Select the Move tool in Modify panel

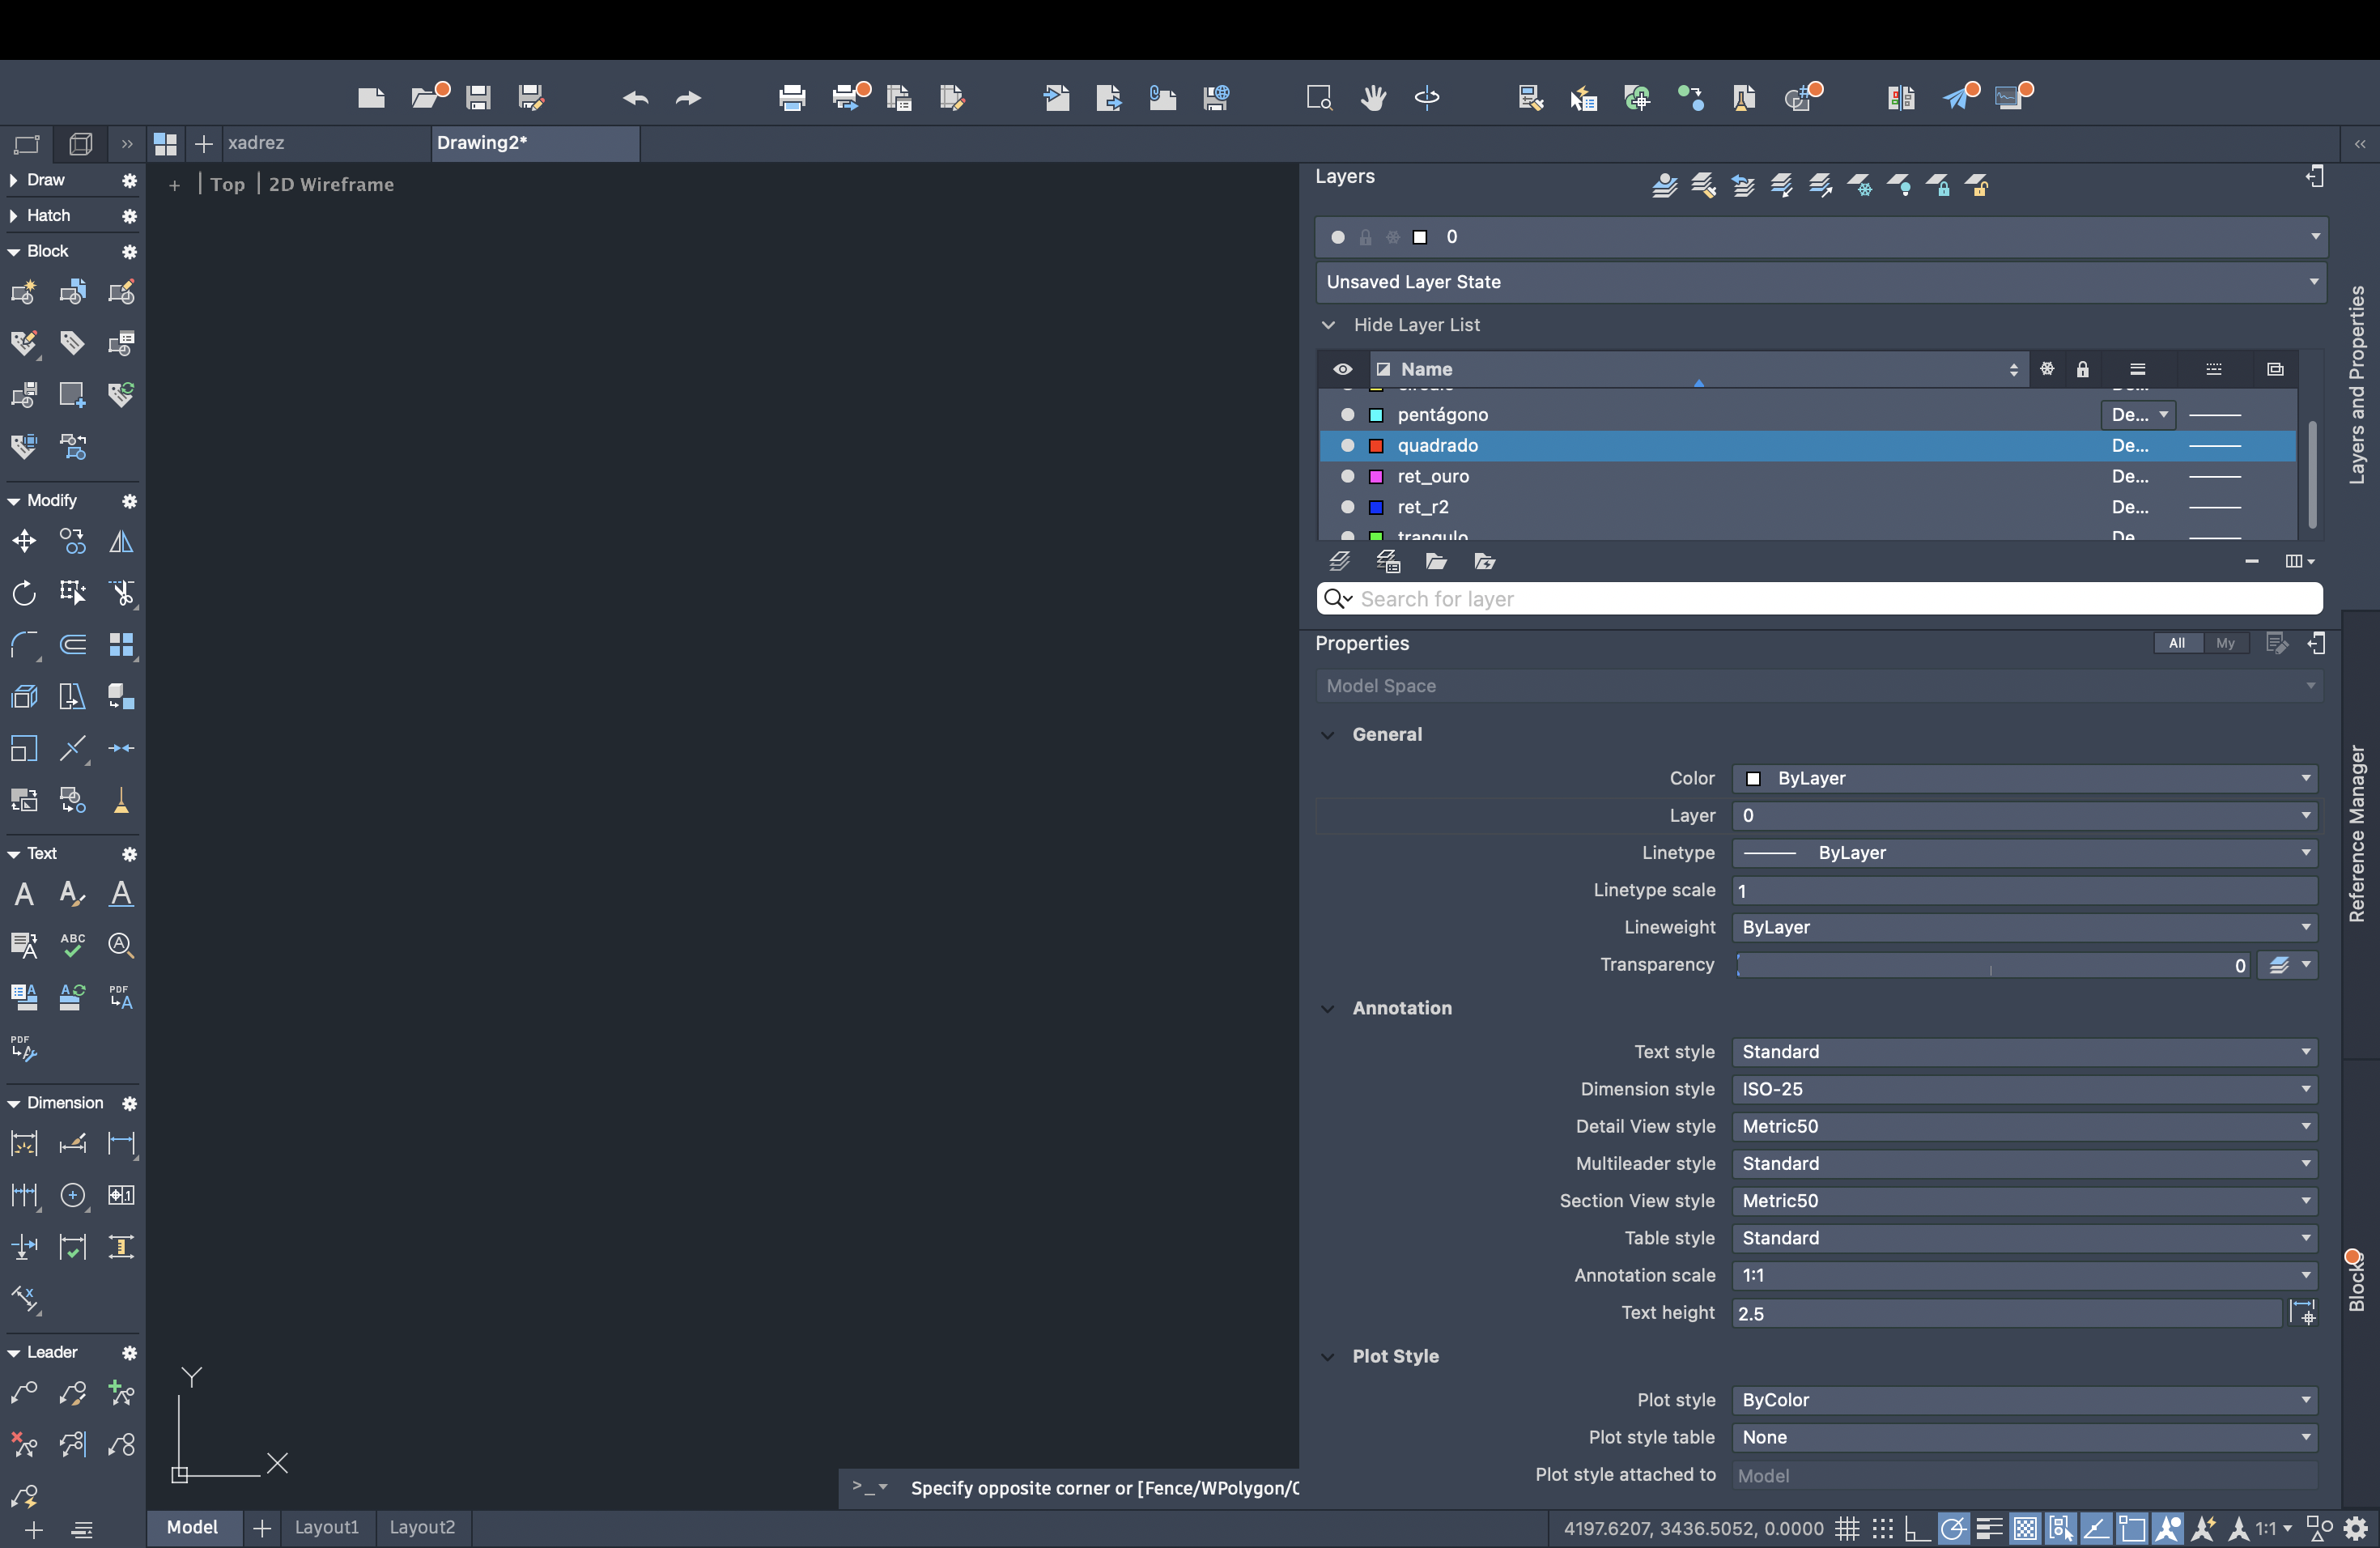coord(24,542)
